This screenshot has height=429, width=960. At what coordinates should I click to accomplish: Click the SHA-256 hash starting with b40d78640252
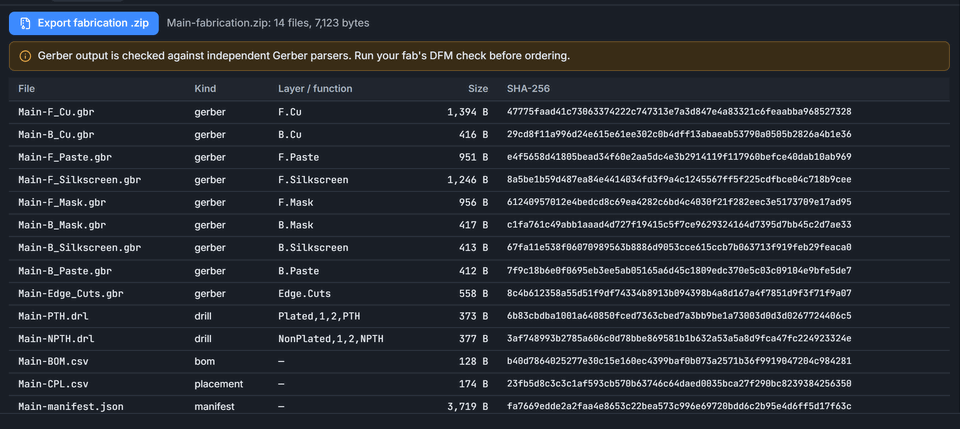point(679,362)
